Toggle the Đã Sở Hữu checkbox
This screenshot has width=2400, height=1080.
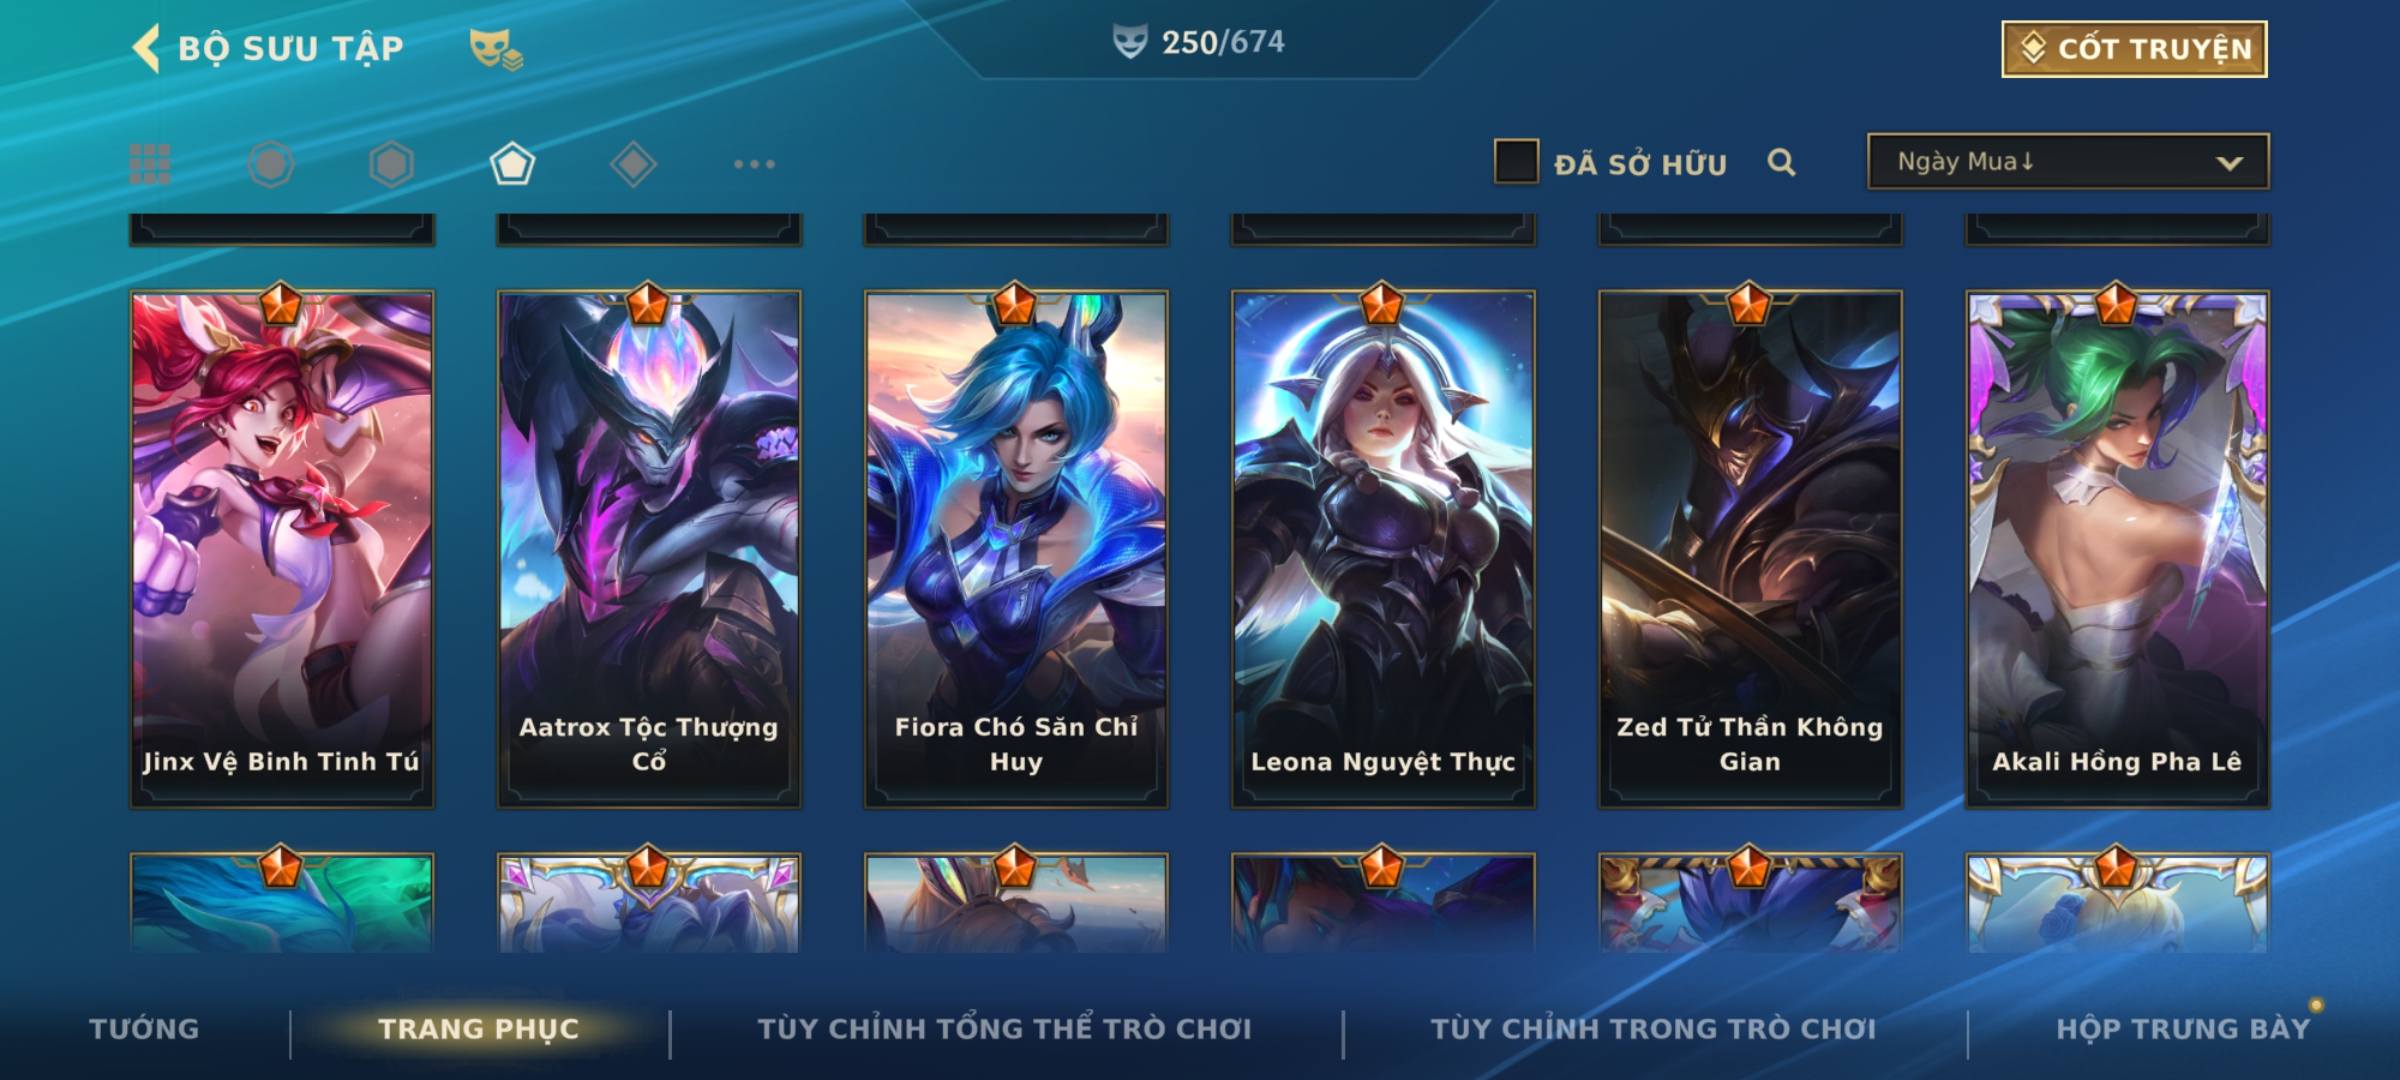click(1516, 162)
